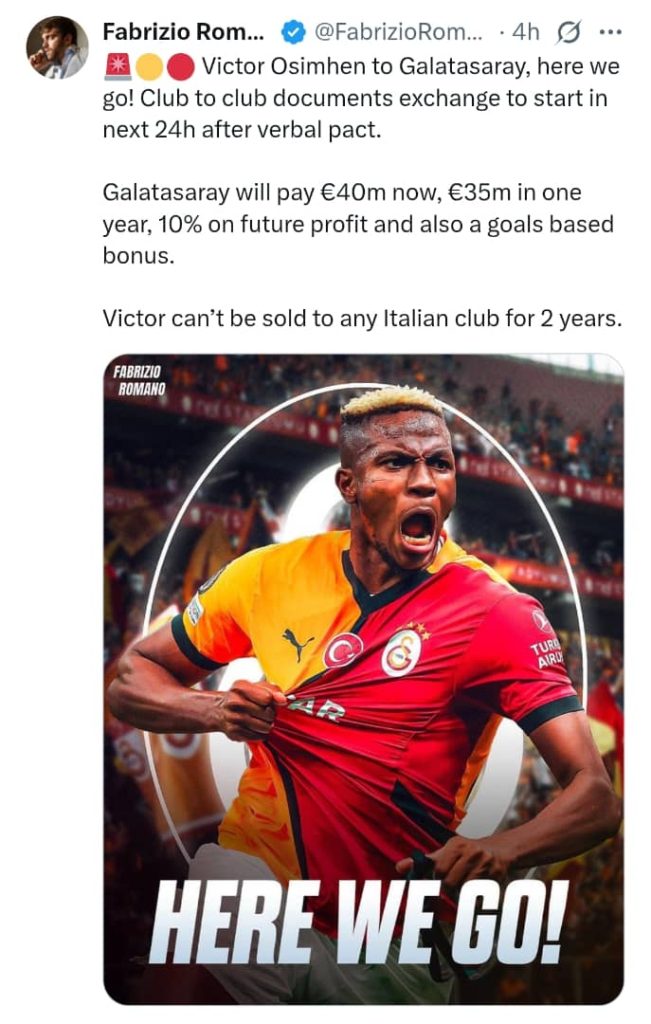Click the circle-slash Grok icon
Viewport: 651px width, 1024px height.
pyautogui.click(x=568, y=33)
